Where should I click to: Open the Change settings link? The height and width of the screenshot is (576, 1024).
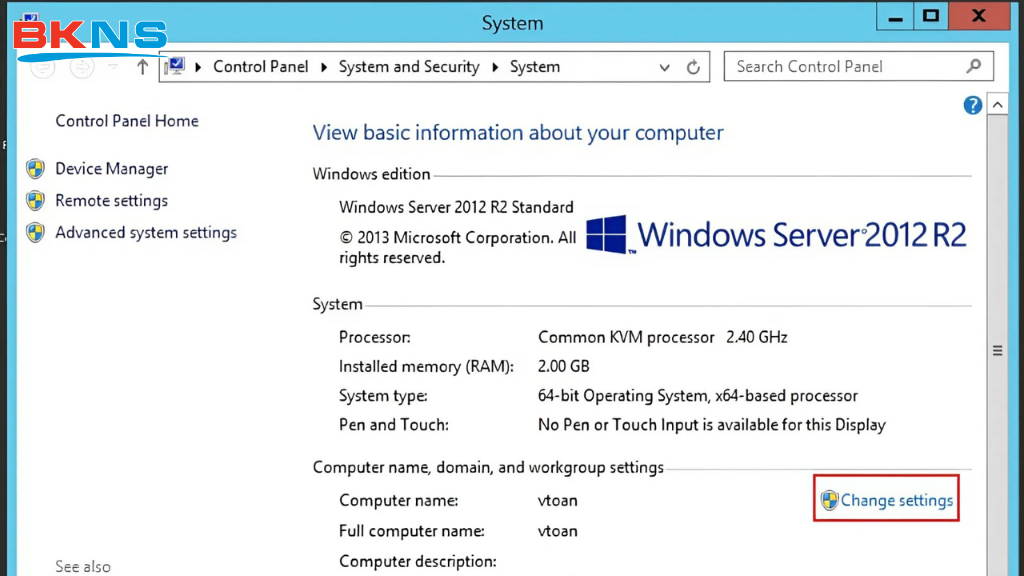tap(897, 501)
